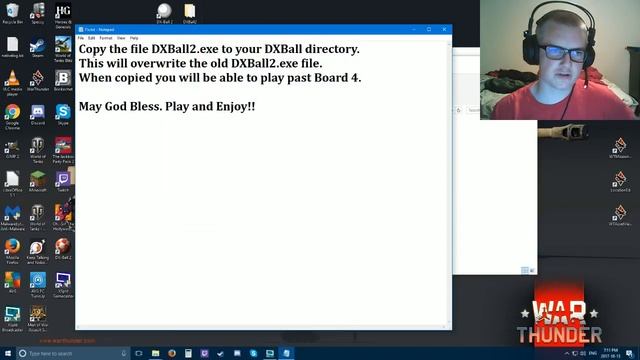The image size is (640, 360).
Task: Open the Heroes & Generals desktop shortcut
Action: click(x=63, y=16)
